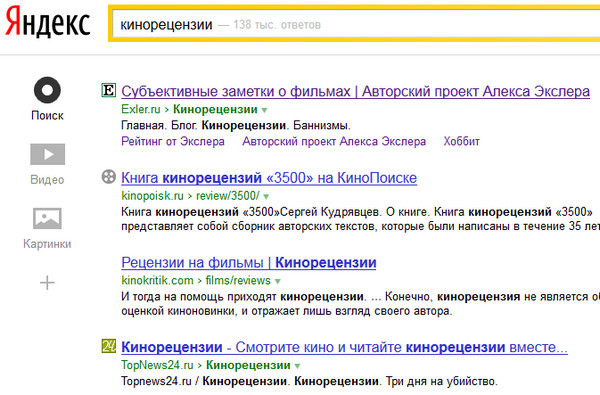Select the Поиск circle icon in sidebar

pyautogui.click(x=47, y=90)
